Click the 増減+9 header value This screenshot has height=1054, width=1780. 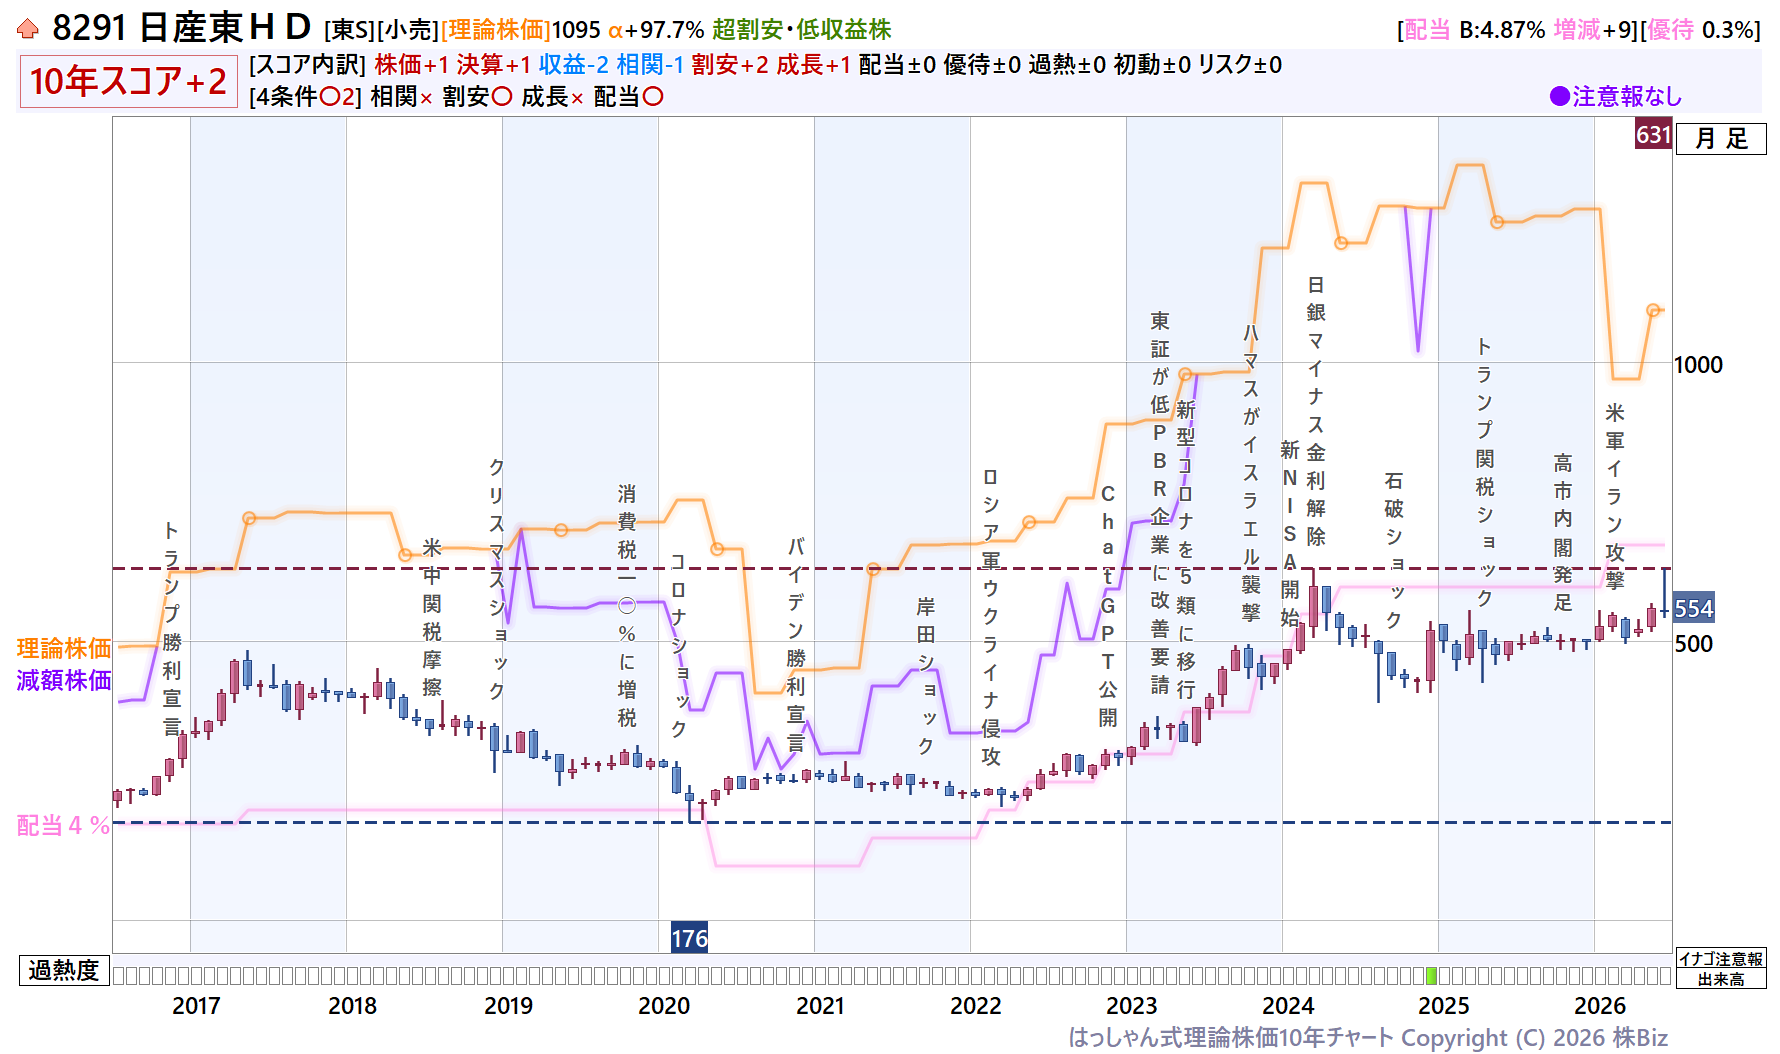tap(1591, 30)
